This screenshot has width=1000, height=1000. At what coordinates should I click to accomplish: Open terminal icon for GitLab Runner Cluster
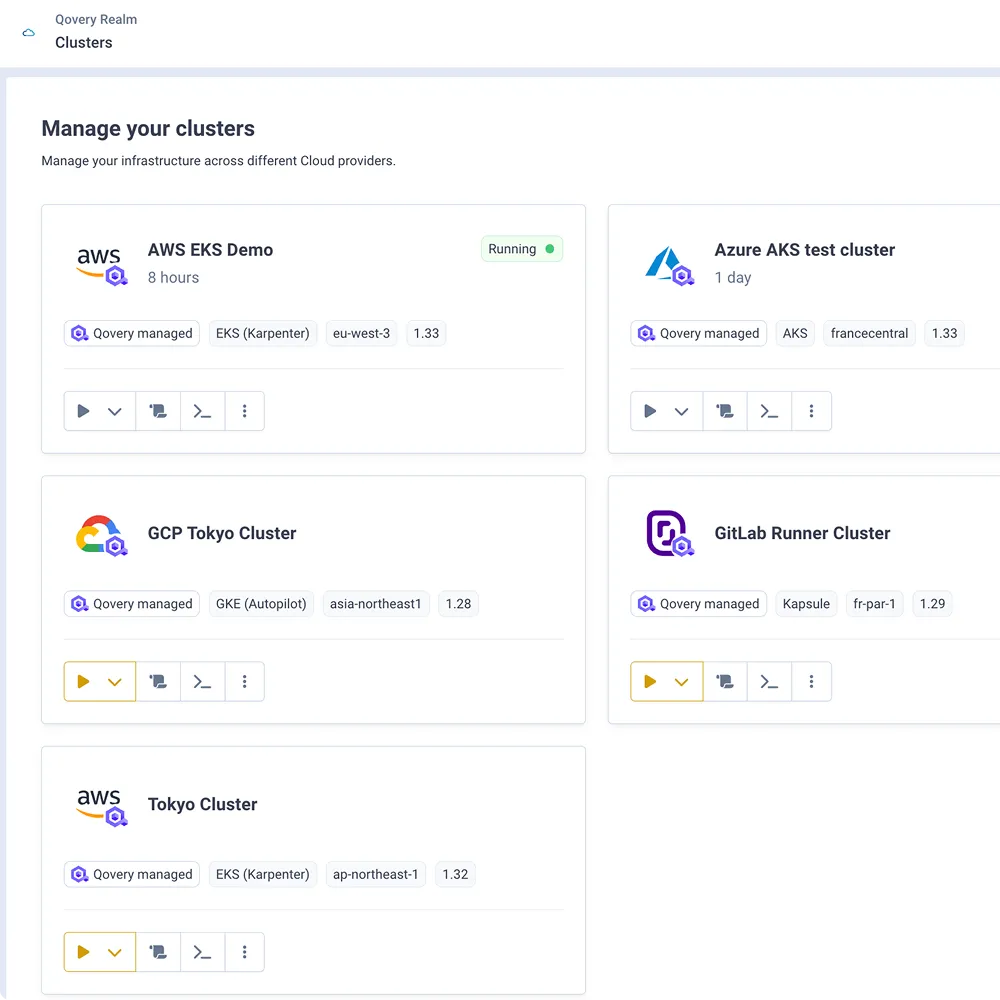tap(769, 682)
